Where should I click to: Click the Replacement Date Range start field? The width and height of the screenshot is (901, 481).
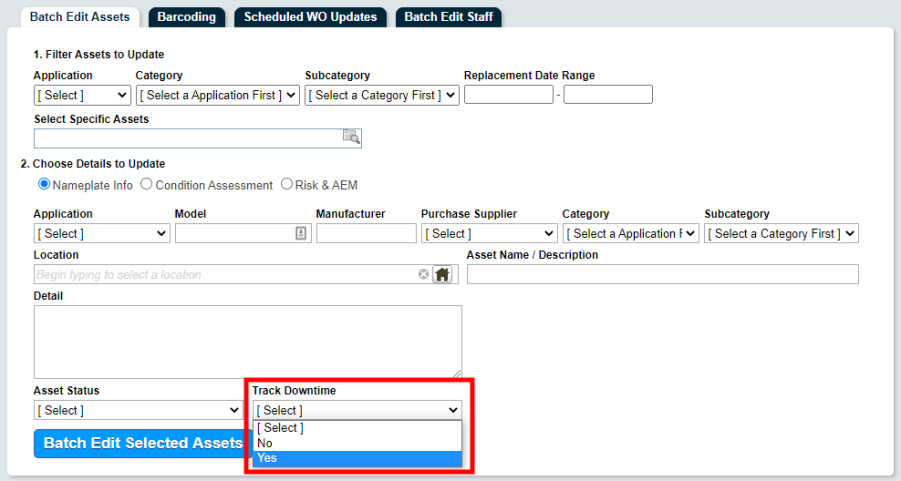click(509, 94)
